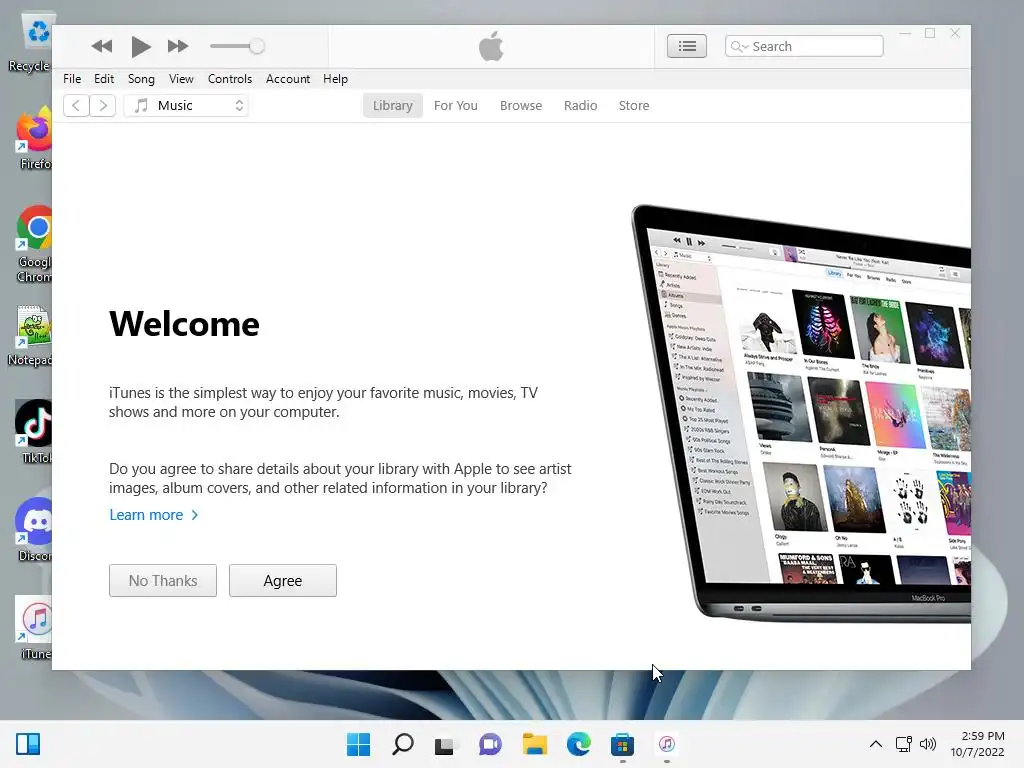Open the Up Next list view button
Image resolution: width=1024 pixels, height=768 pixels.
[686, 46]
